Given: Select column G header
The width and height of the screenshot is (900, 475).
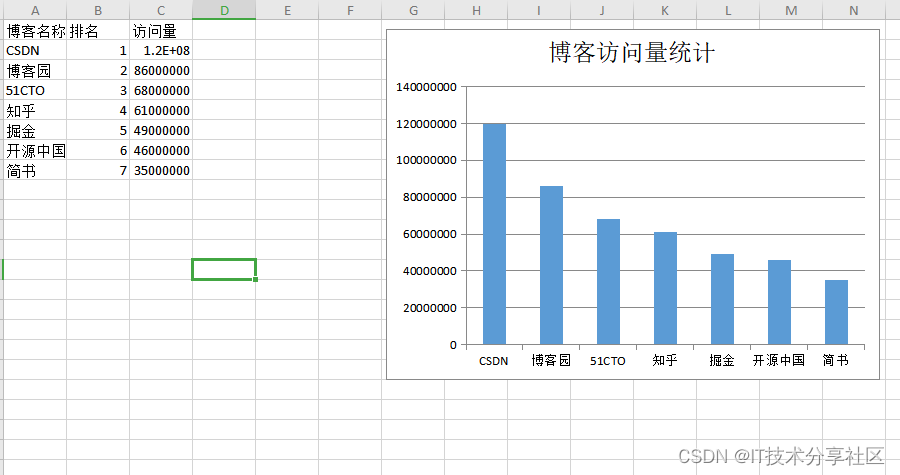Looking at the screenshot, I should tap(413, 10).
